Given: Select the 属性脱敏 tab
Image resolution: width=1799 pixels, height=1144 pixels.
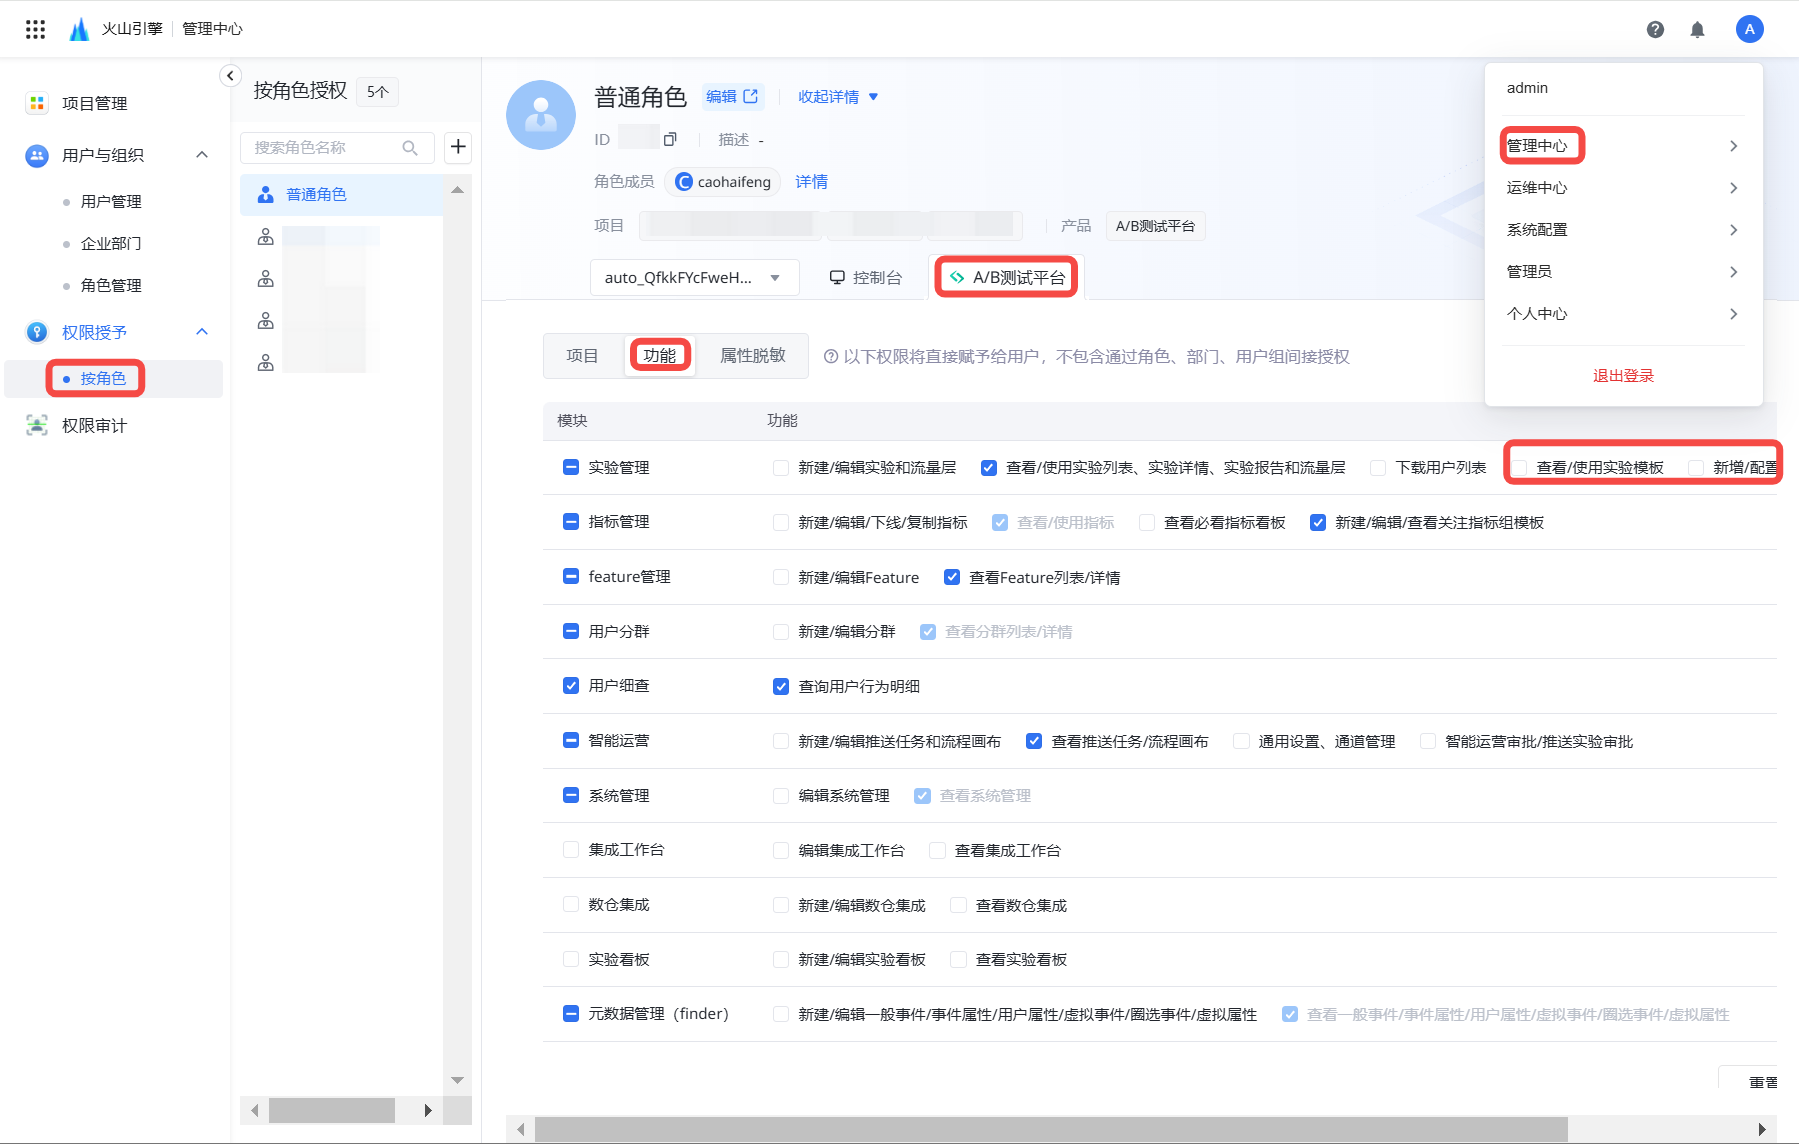Looking at the screenshot, I should tap(753, 356).
